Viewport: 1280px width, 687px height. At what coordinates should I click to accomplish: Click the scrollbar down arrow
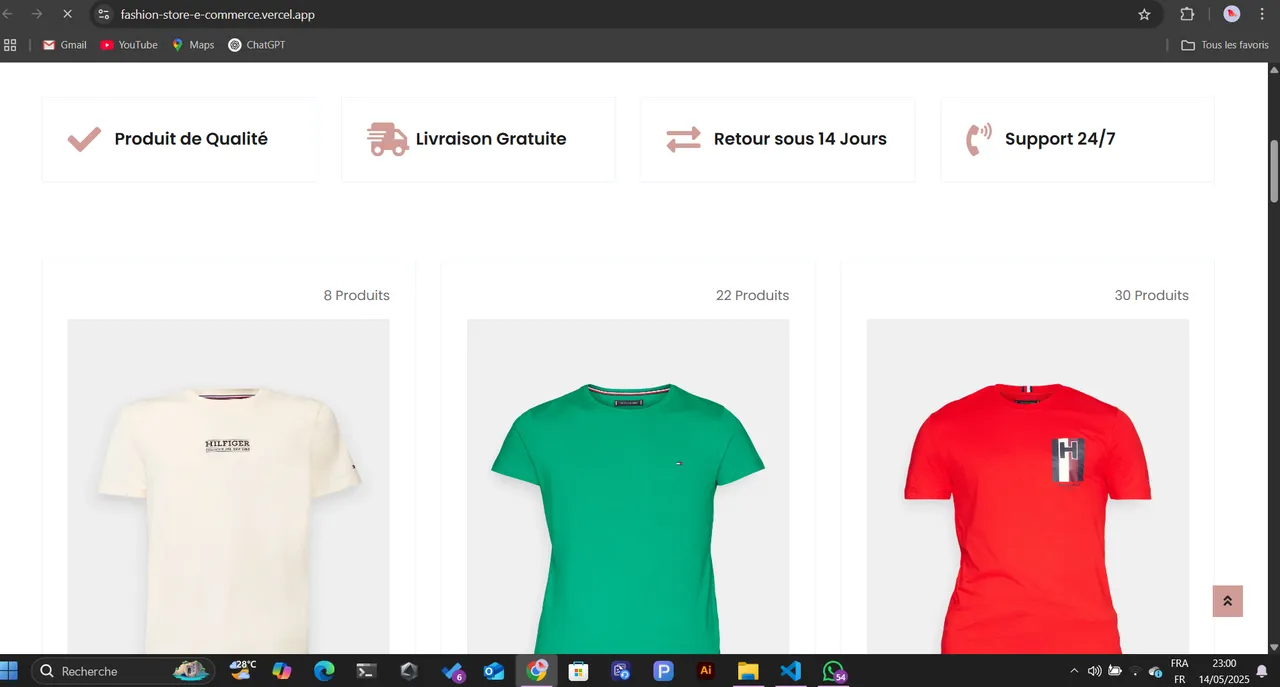point(1273,647)
